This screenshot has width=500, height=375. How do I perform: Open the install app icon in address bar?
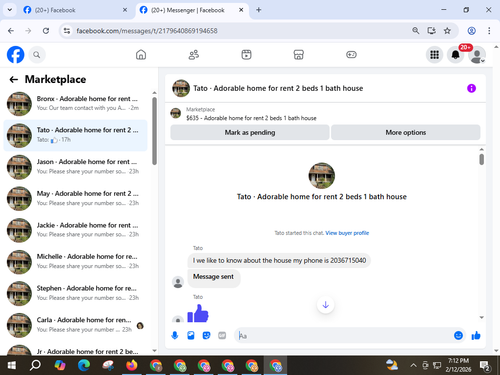[432, 31]
